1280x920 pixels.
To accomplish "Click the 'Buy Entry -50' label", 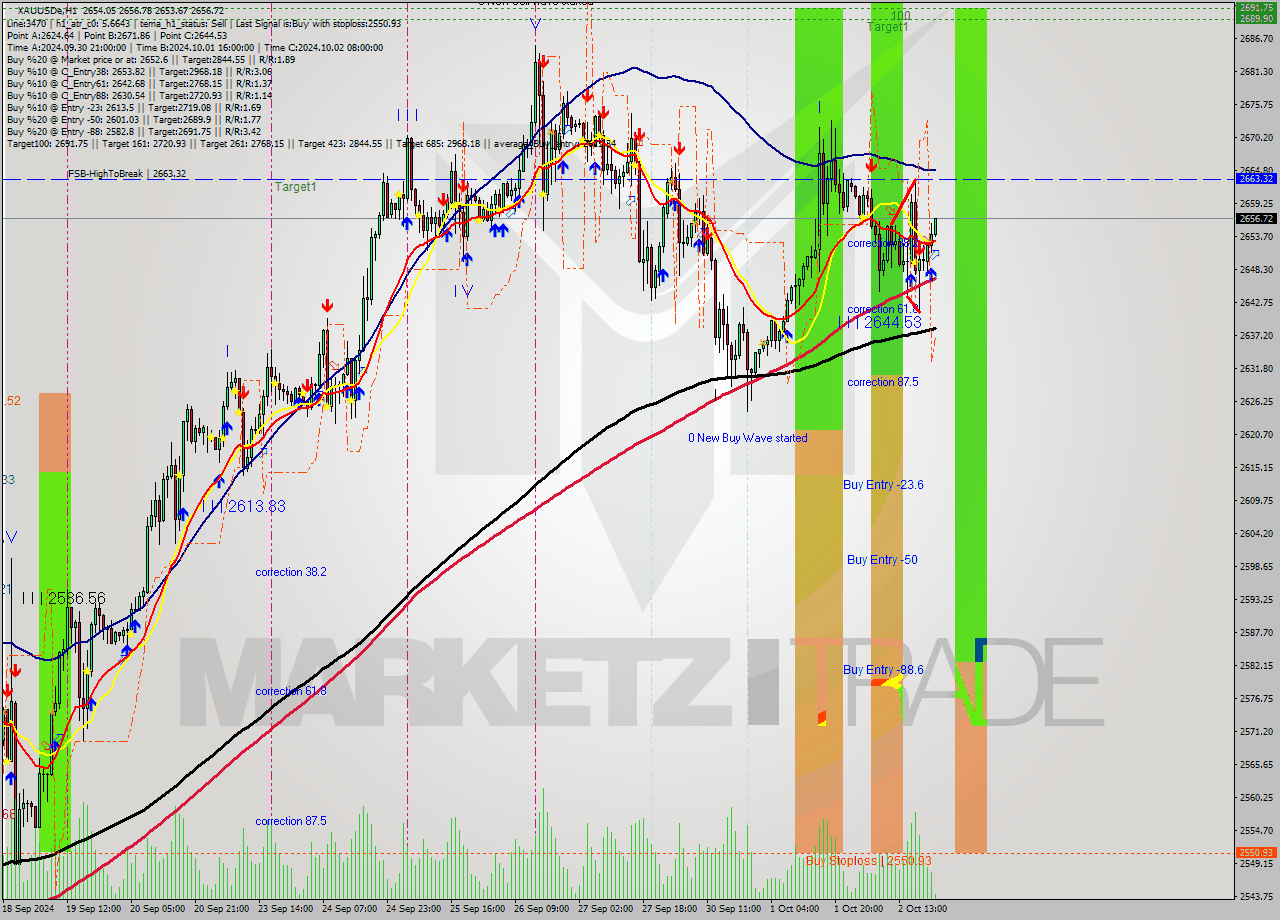I will click(882, 560).
